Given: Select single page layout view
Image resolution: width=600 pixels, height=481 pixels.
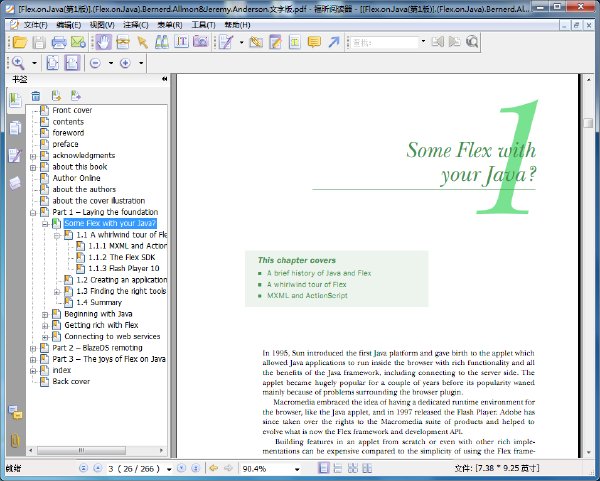Looking at the screenshot, I should pos(324,468).
